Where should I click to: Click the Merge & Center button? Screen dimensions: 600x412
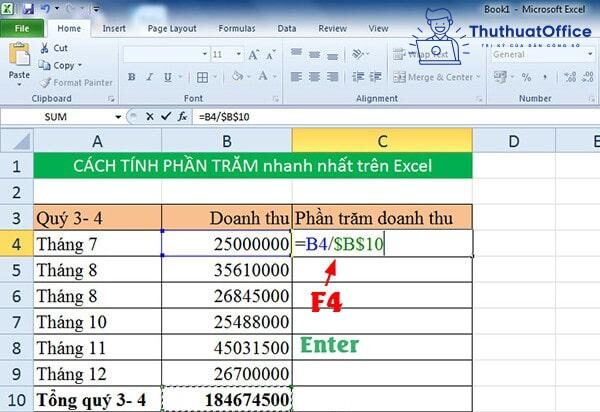point(433,77)
